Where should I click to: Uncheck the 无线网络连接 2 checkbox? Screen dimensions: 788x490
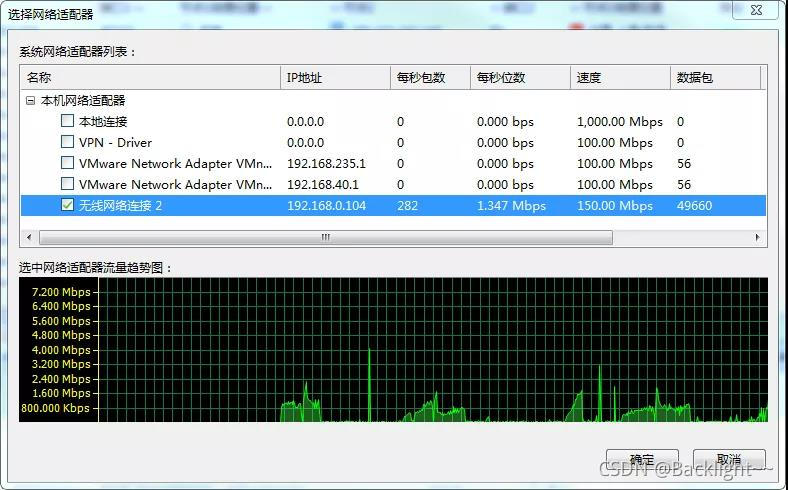[x=67, y=205]
